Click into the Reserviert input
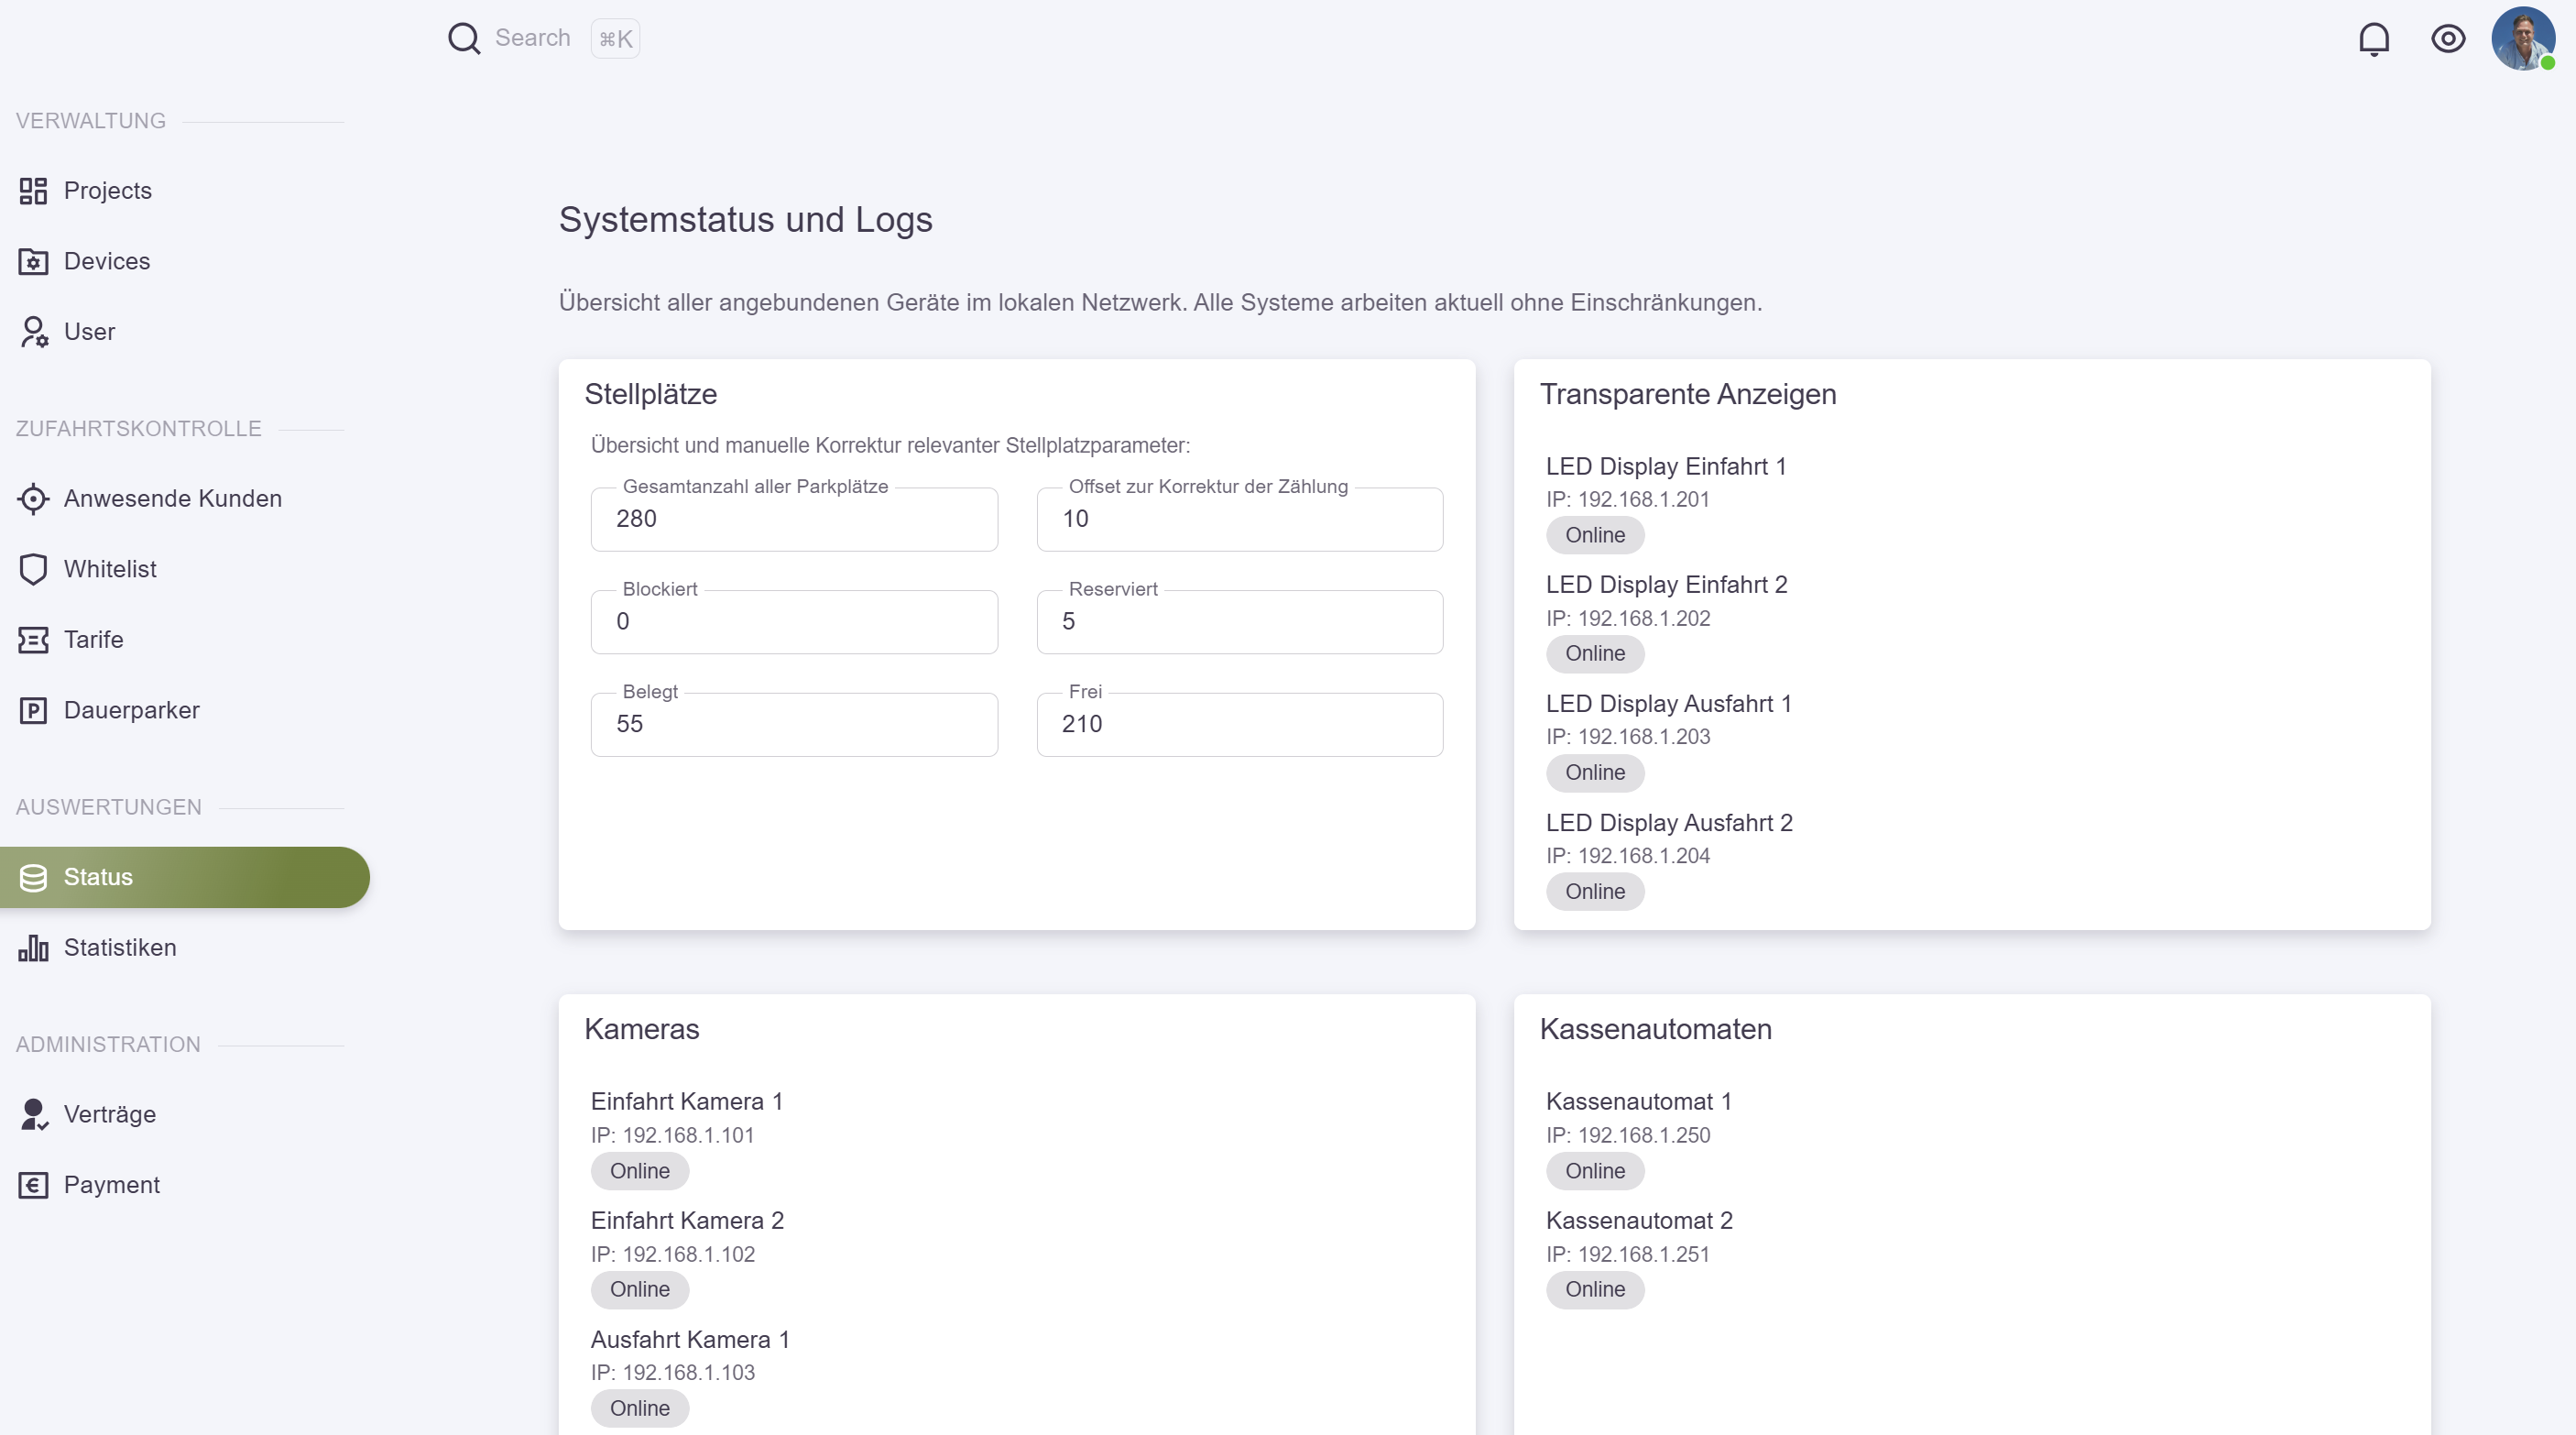Screen dimensions: 2576x1435 tap(1239, 622)
